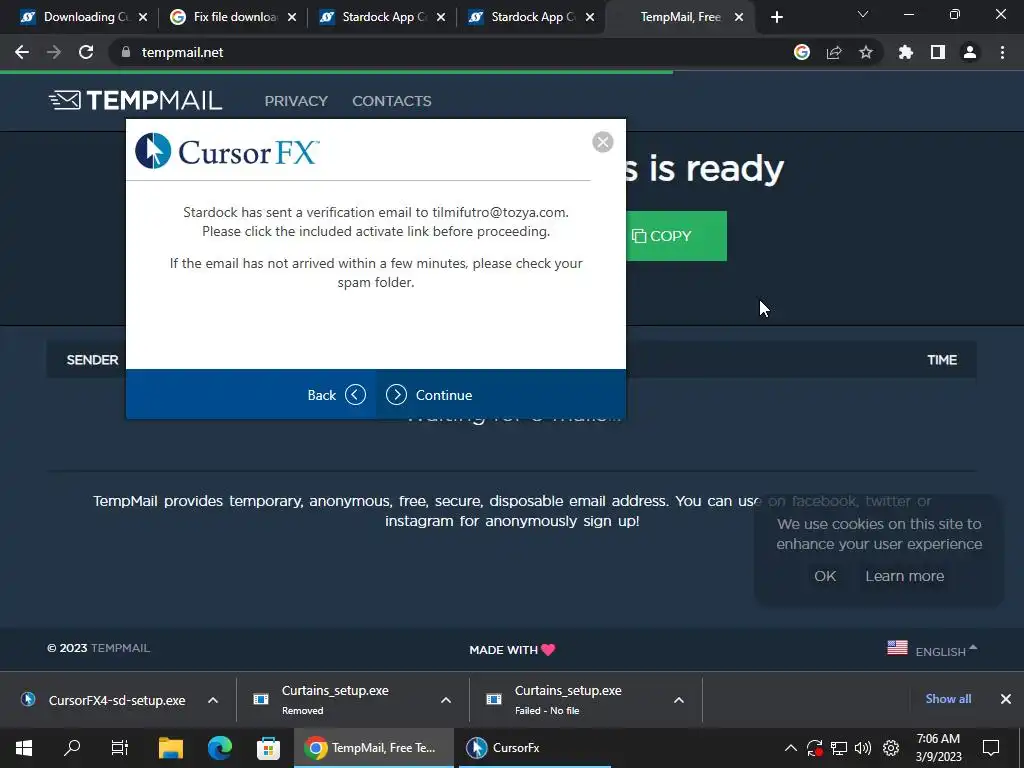Open Windows taskbar search

click(72, 748)
